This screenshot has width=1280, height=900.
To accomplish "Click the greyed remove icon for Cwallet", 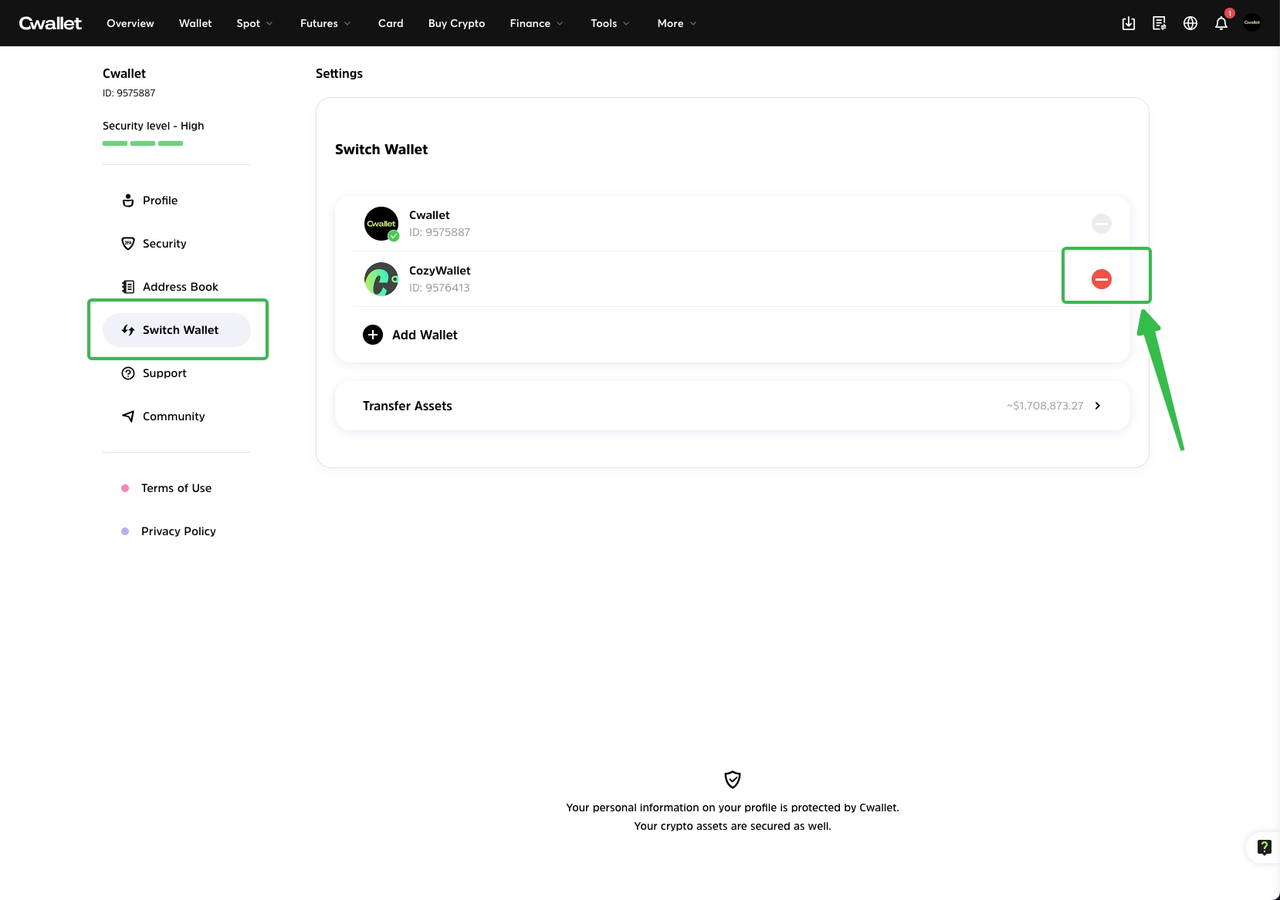I will (1101, 224).
